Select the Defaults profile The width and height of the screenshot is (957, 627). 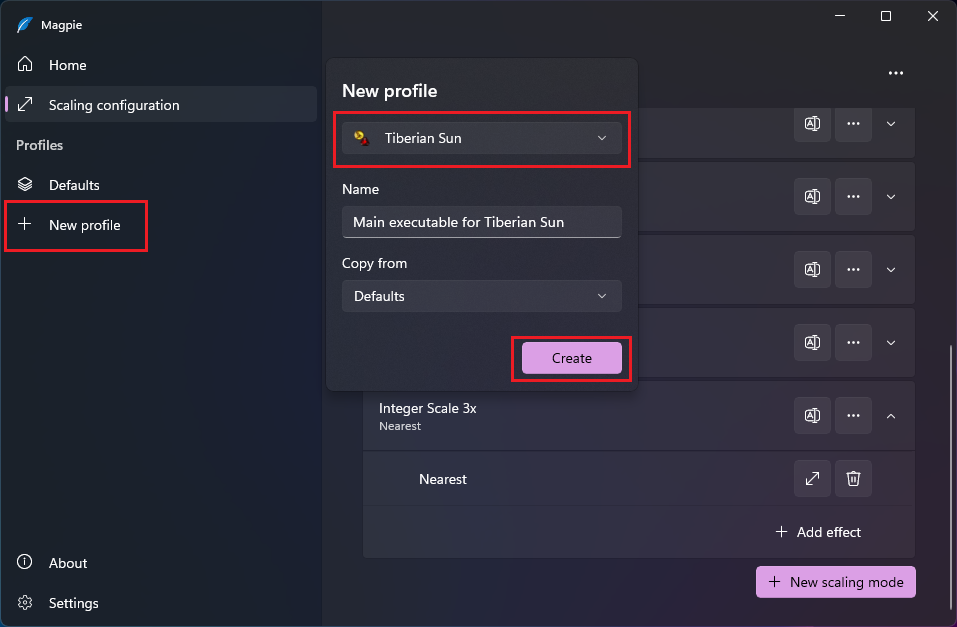(x=74, y=185)
